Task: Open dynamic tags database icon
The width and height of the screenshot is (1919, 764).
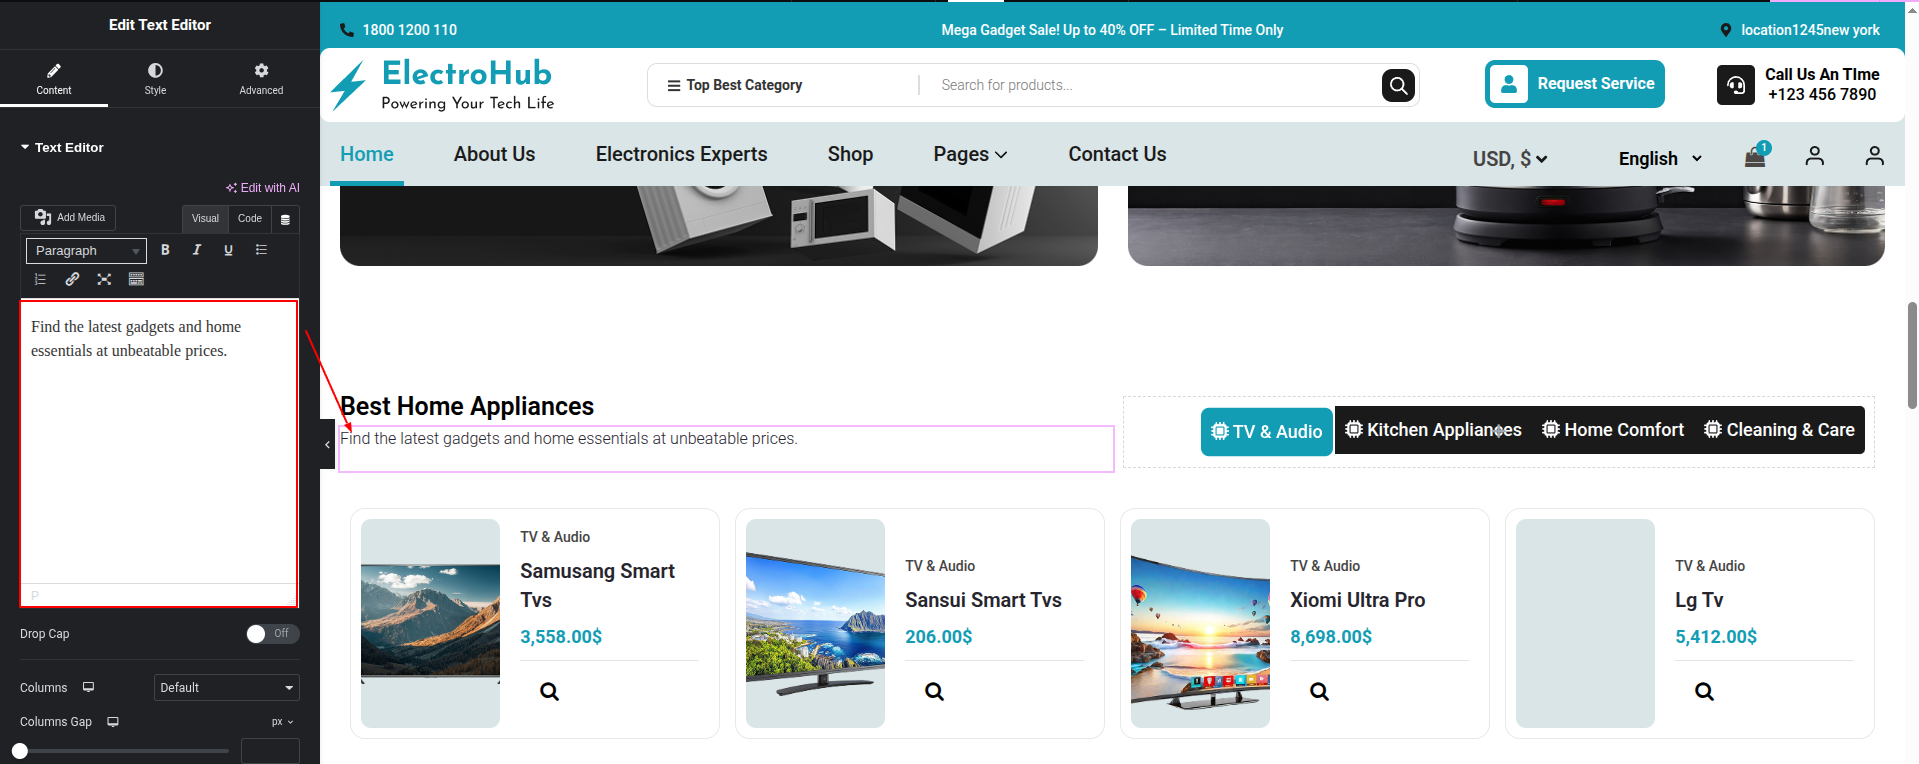Action: (x=285, y=219)
